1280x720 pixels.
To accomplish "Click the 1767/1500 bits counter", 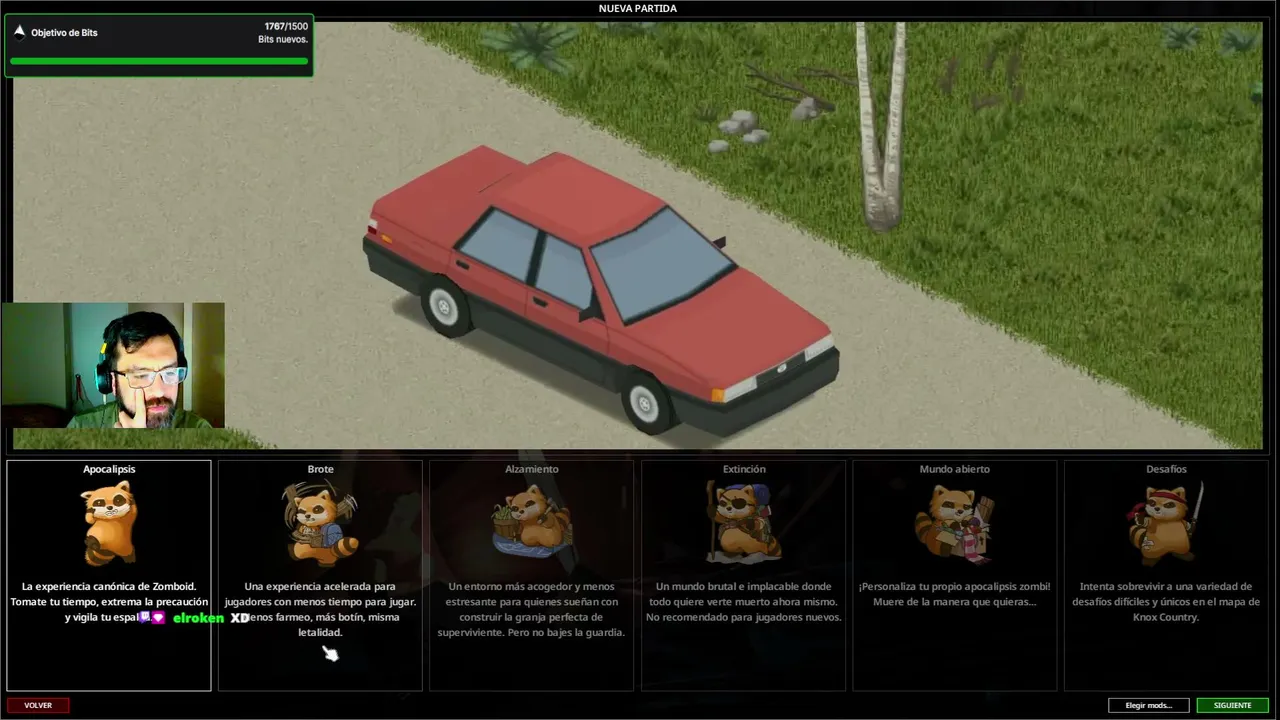I will 286,26.
